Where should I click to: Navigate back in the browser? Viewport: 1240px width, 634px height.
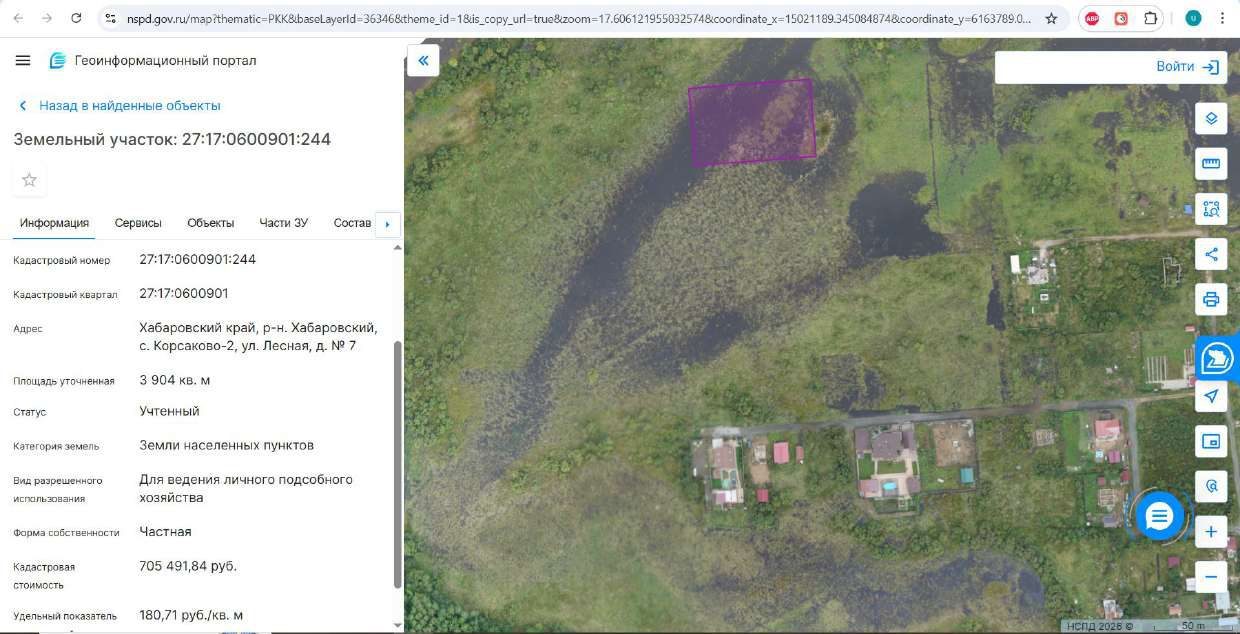click(x=19, y=18)
